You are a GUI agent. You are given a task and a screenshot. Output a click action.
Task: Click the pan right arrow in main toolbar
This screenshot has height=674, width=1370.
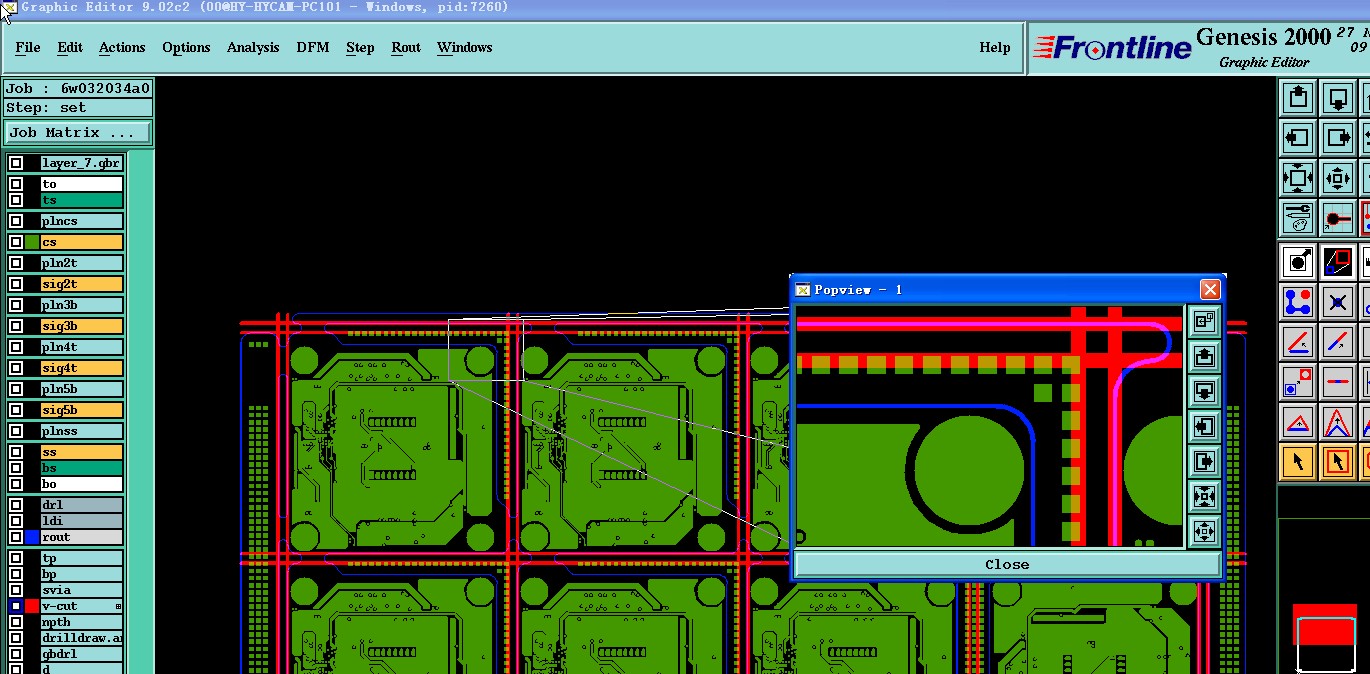coord(1338,137)
